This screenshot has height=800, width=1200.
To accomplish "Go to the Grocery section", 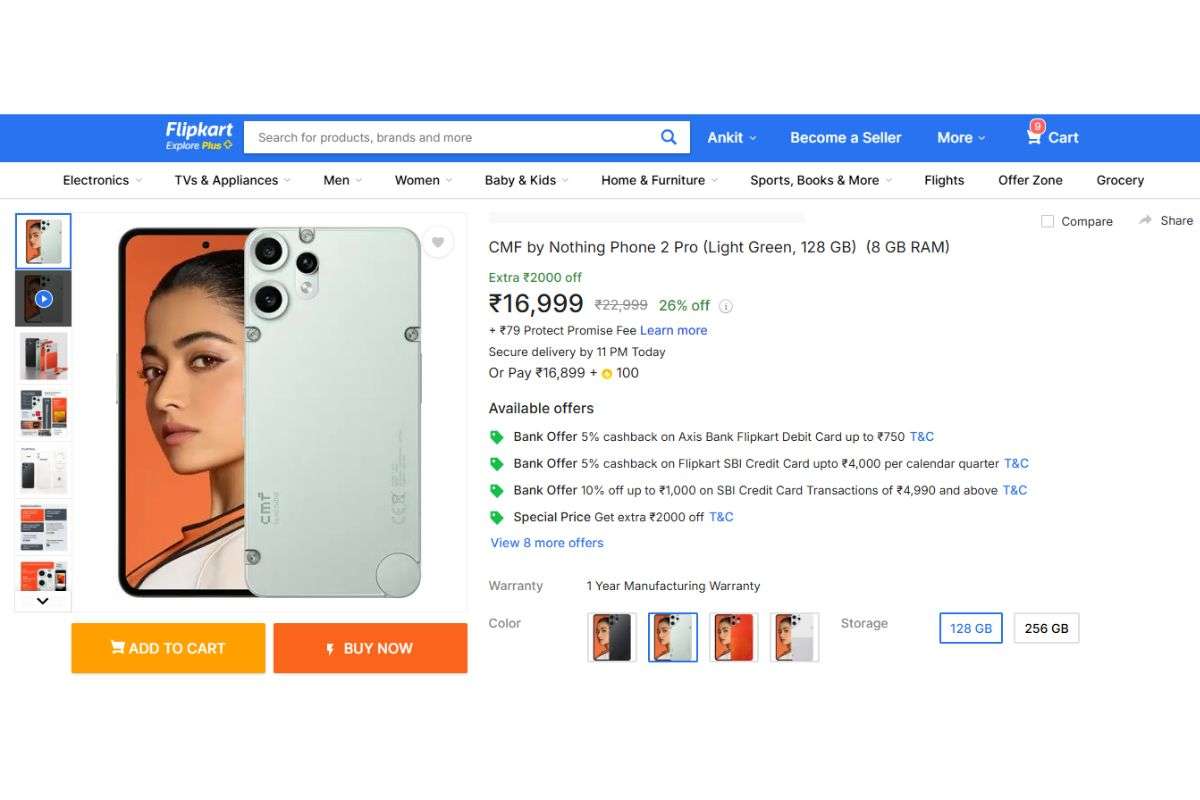I will click(1118, 180).
